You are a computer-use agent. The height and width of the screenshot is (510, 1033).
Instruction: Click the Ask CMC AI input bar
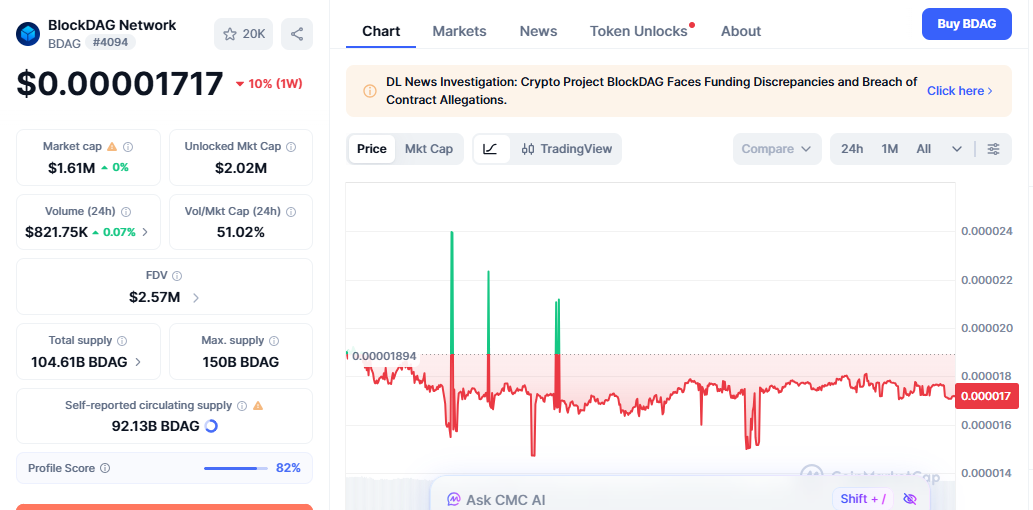click(680, 498)
